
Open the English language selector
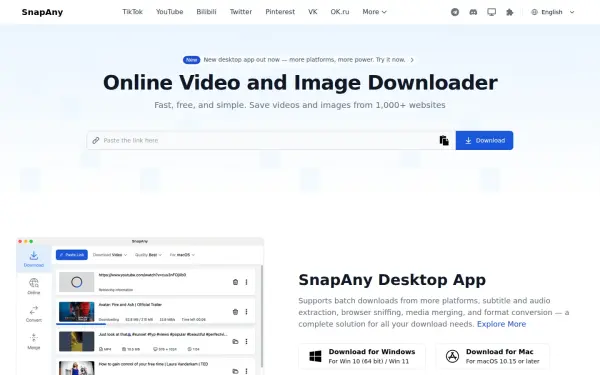point(553,12)
